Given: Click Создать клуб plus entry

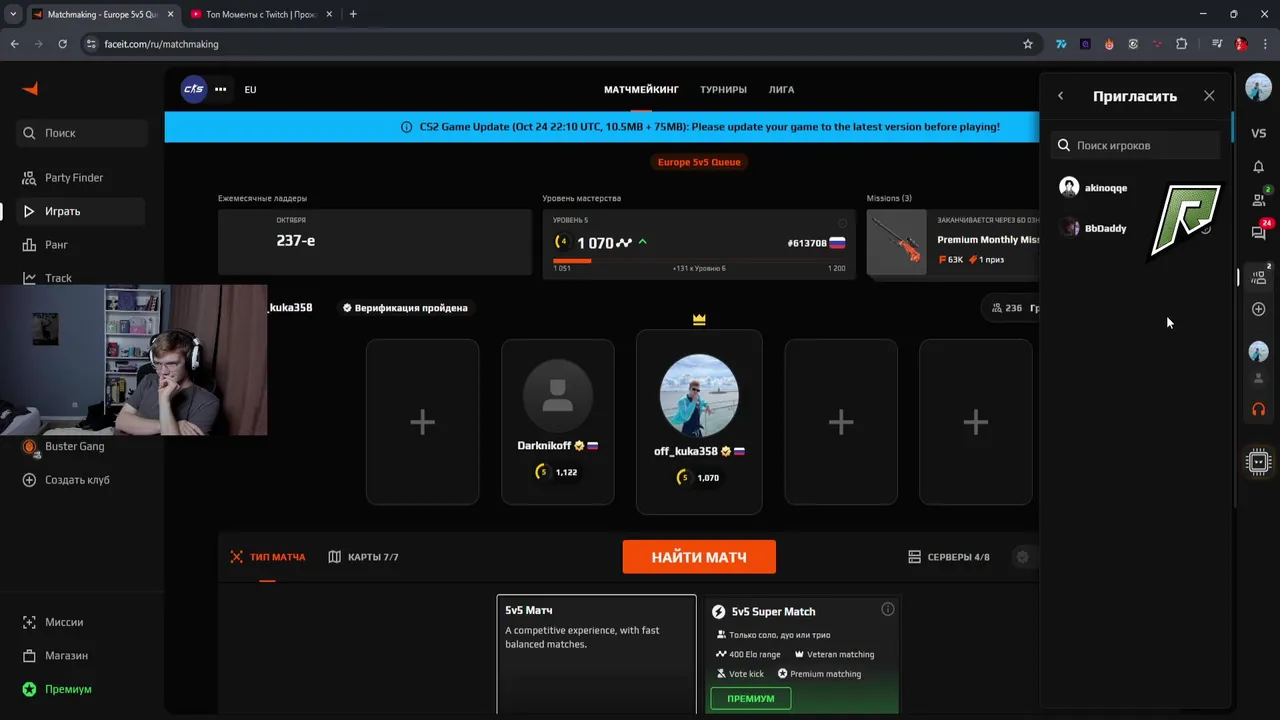Looking at the screenshot, I should [67, 480].
